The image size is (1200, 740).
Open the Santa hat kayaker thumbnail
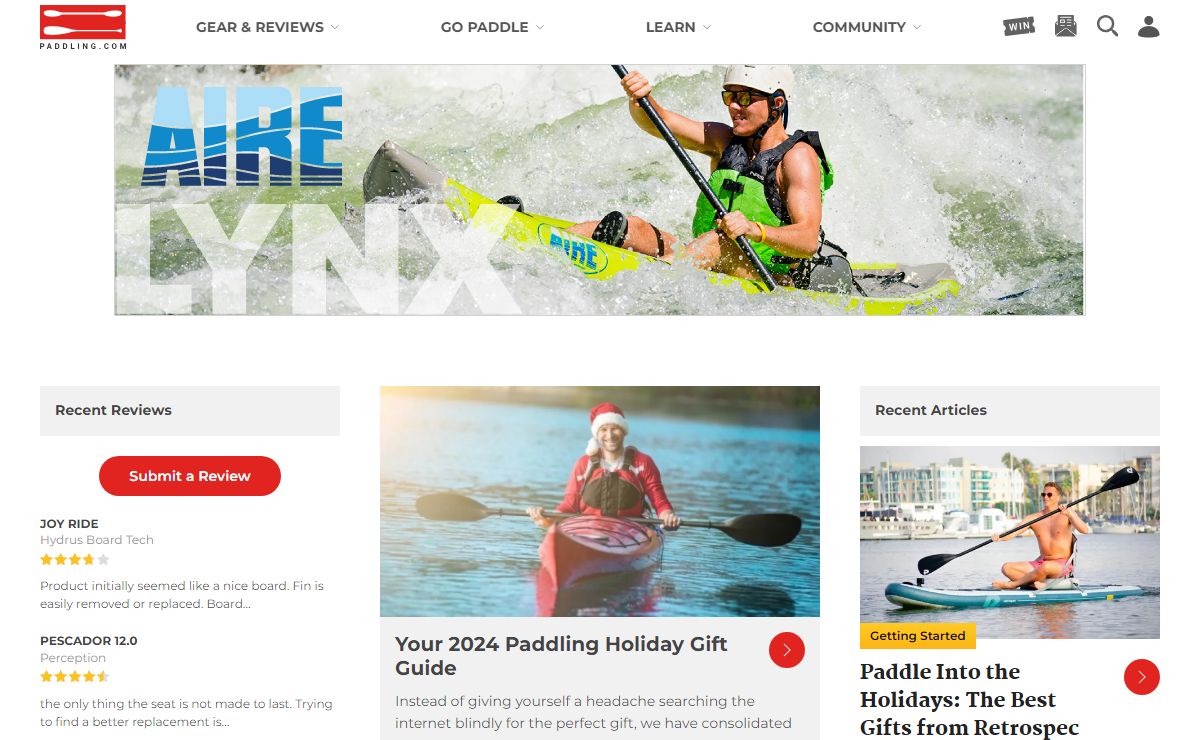(x=600, y=501)
